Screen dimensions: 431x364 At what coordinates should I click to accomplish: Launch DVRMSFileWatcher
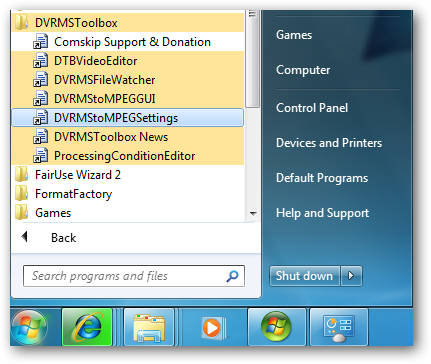coord(105,80)
